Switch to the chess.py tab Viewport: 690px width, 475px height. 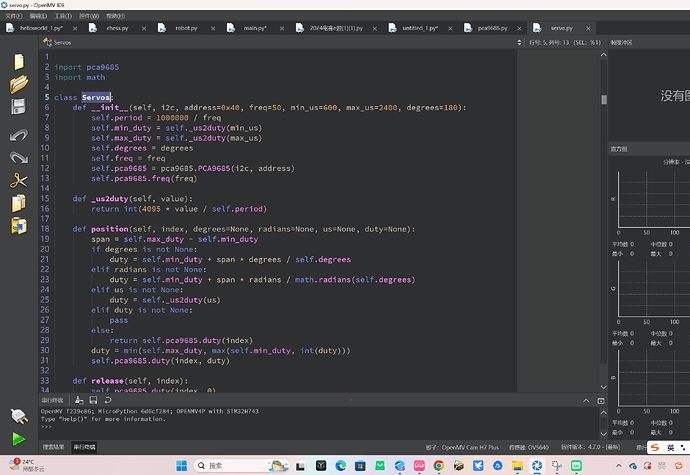coord(117,28)
